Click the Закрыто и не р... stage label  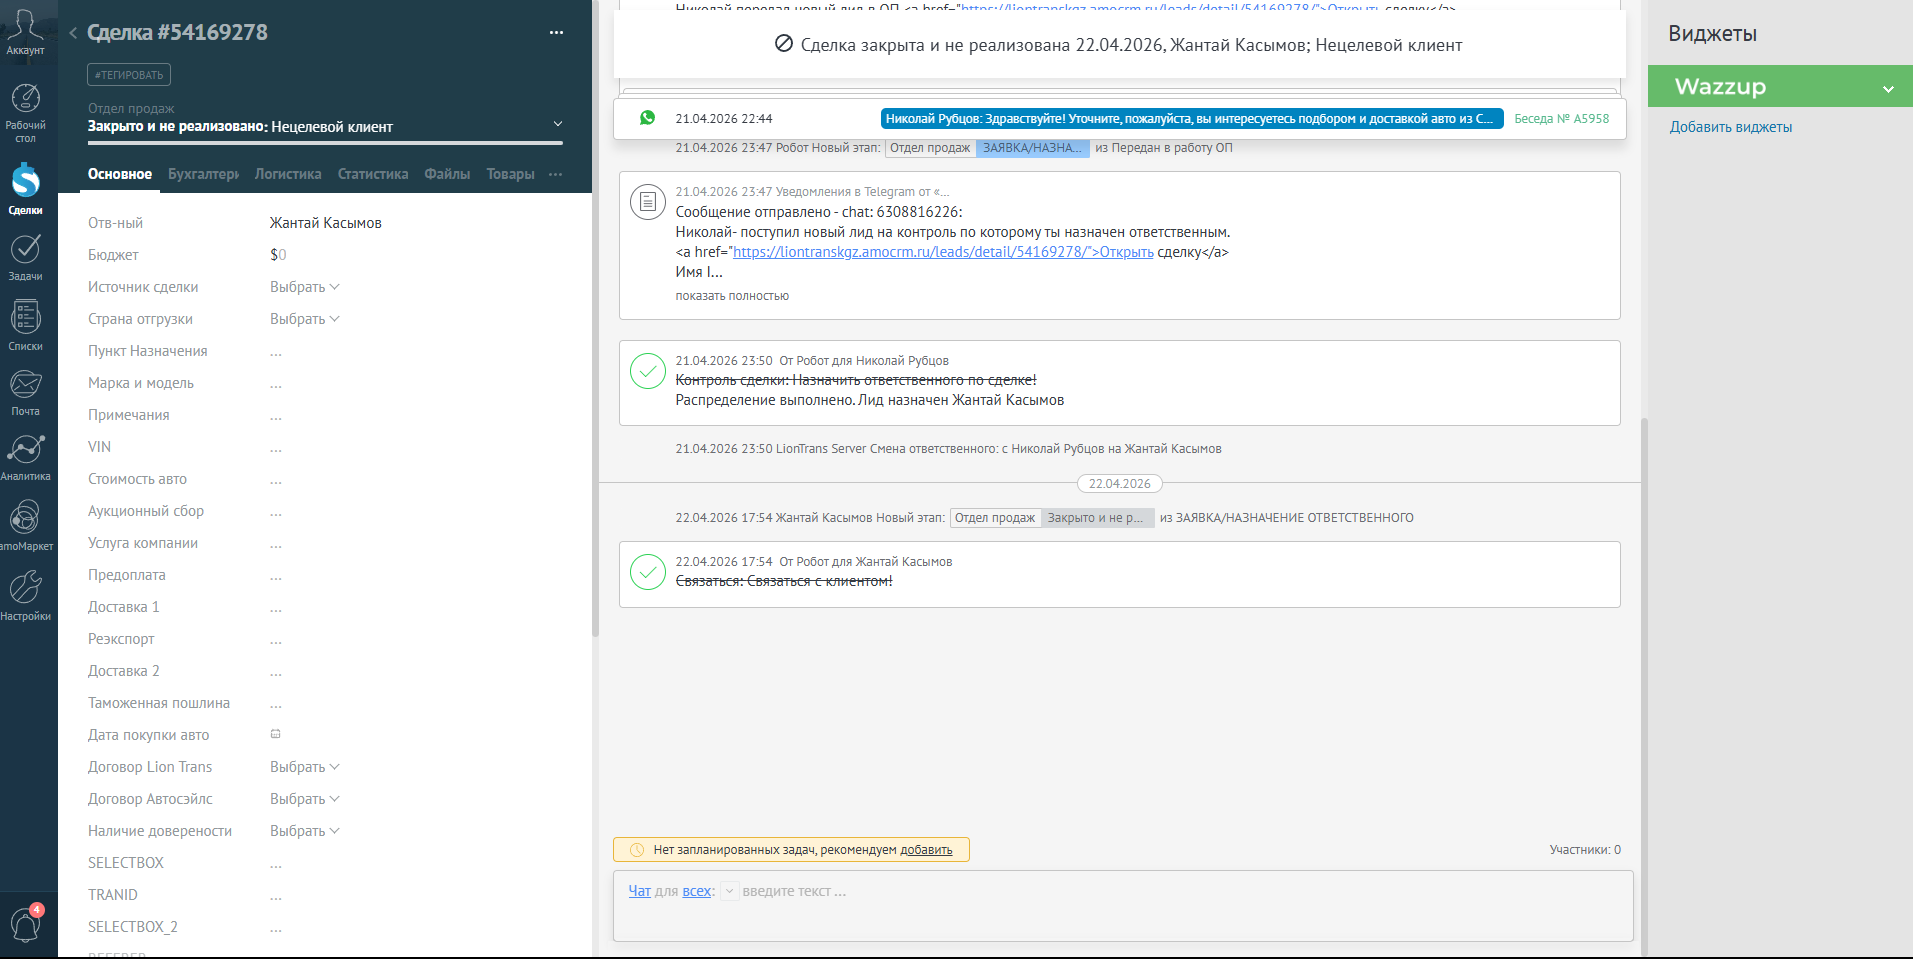click(x=1096, y=518)
